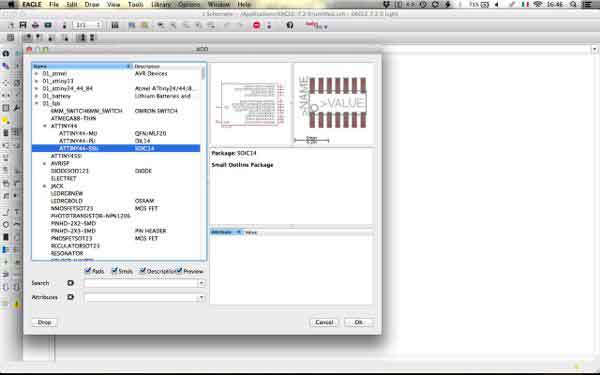The height and width of the screenshot is (375, 600).
Task: Click the Grid settings icon
Action: (x=10, y=38)
